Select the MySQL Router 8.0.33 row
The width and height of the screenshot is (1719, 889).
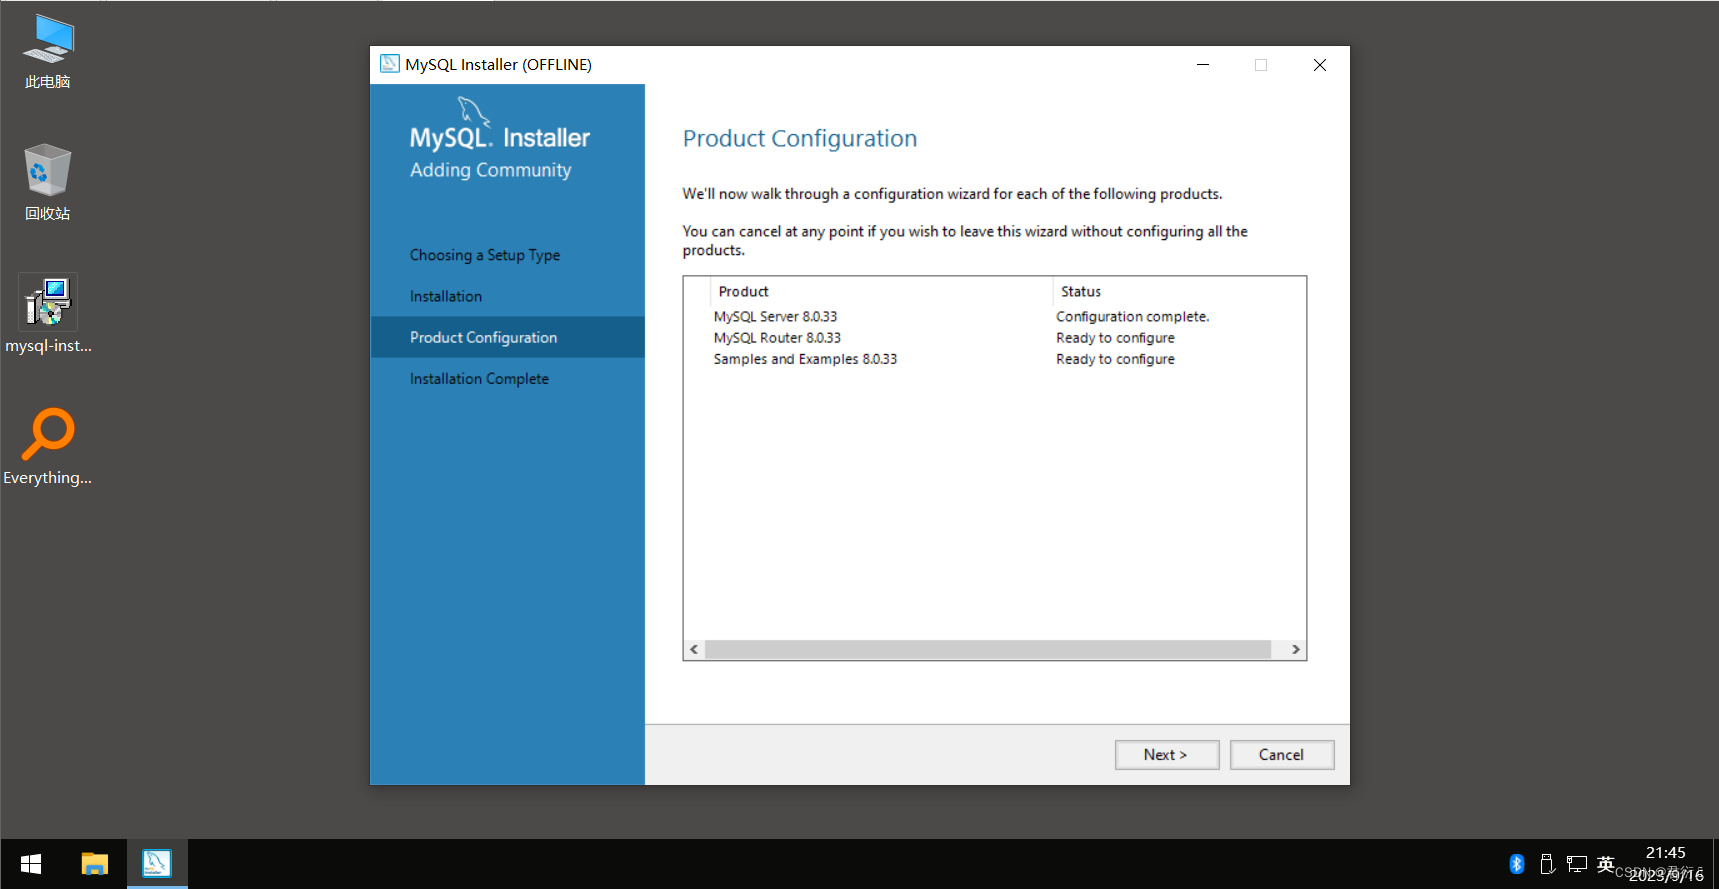click(994, 338)
